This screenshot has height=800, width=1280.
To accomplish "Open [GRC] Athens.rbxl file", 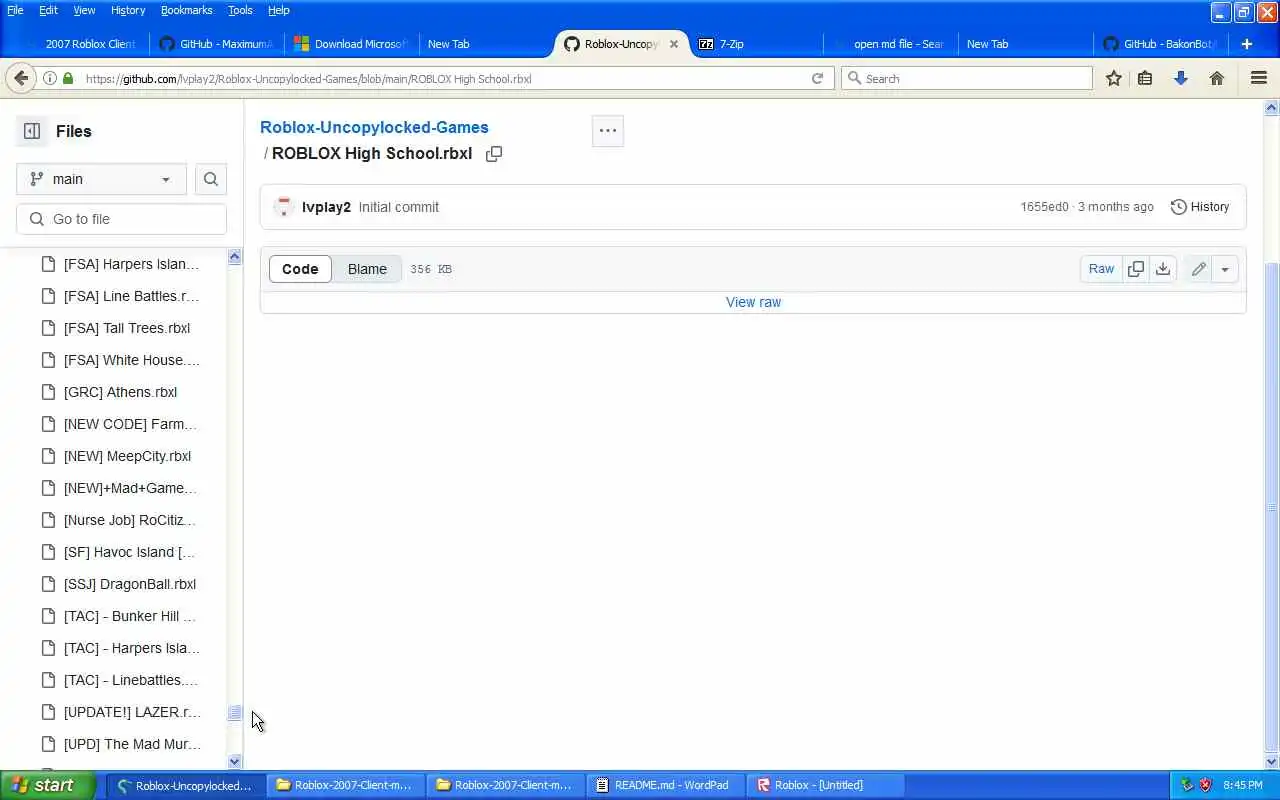I will point(120,392).
